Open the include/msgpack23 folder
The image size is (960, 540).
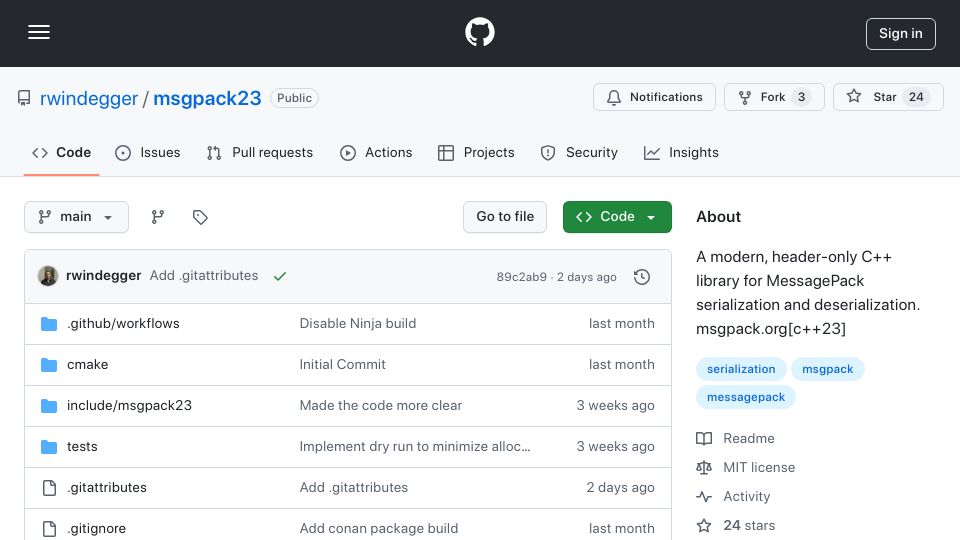click(129, 405)
